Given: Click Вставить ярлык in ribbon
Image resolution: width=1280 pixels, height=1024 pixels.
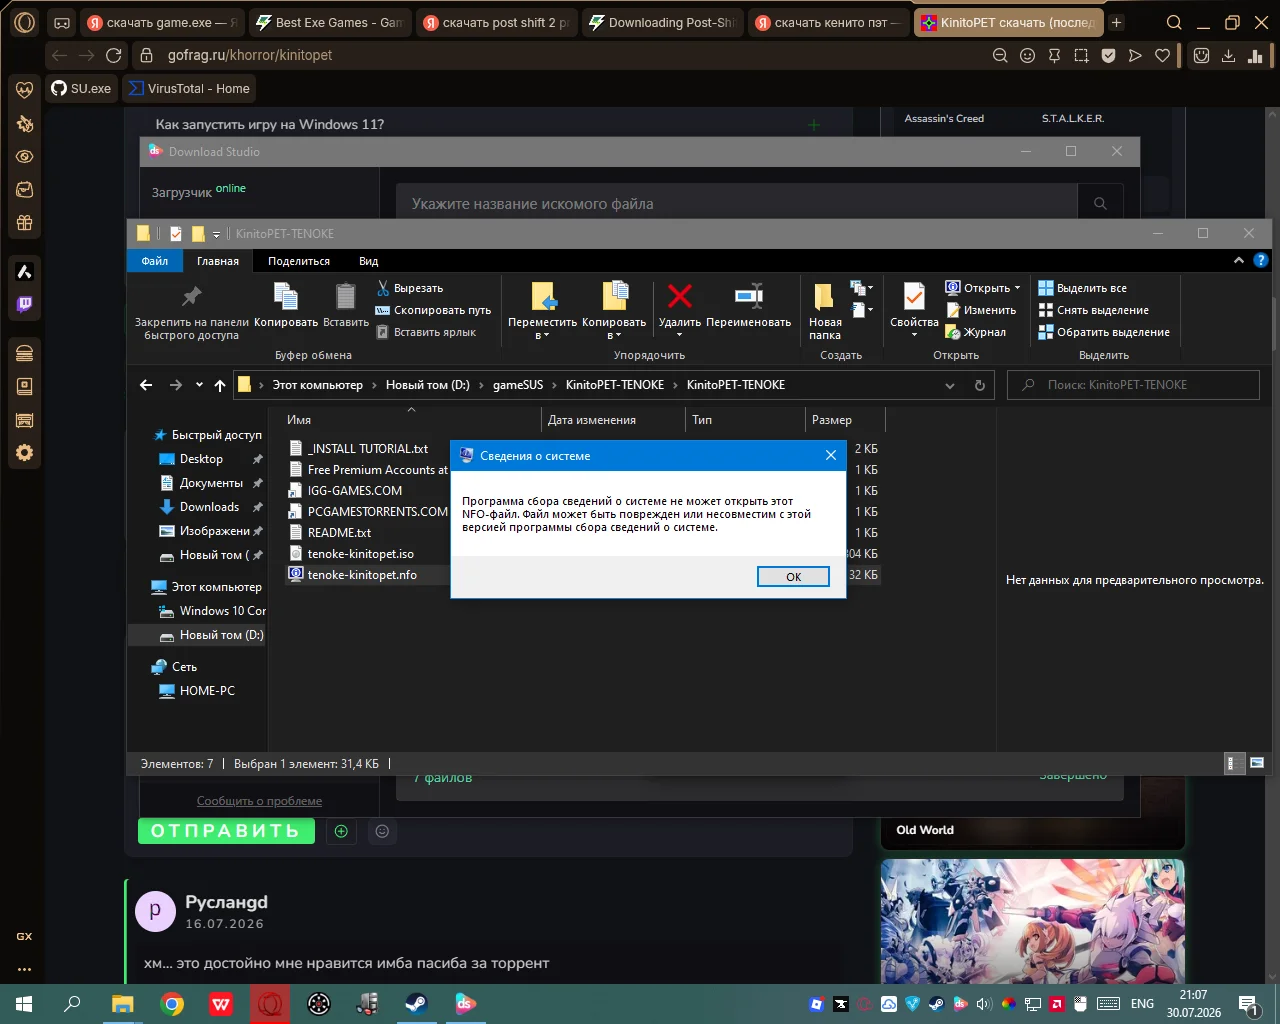Looking at the screenshot, I should tap(426, 332).
